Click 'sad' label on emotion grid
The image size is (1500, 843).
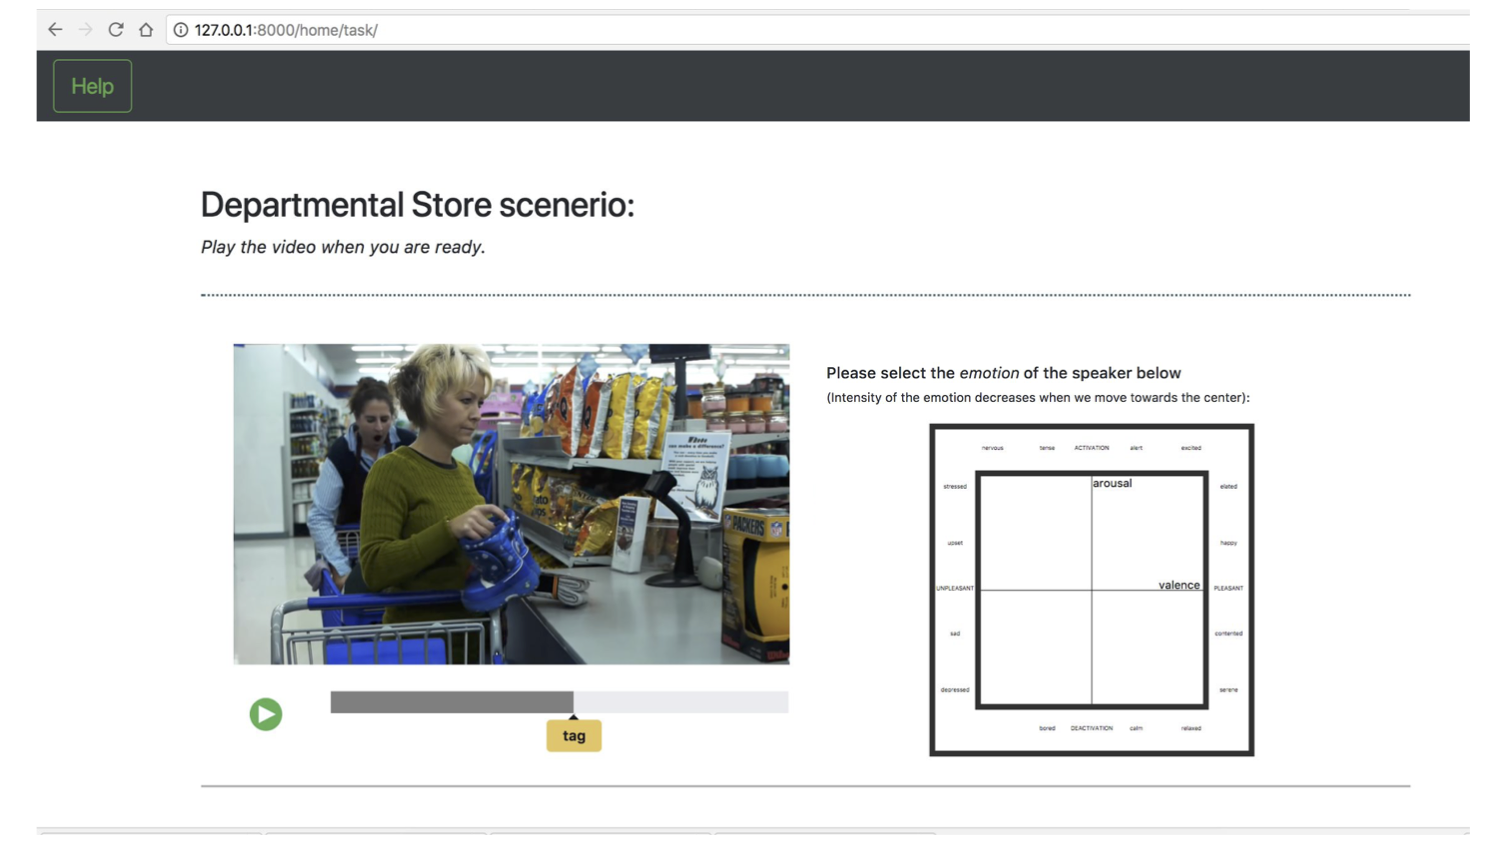[x=955, y=633]
